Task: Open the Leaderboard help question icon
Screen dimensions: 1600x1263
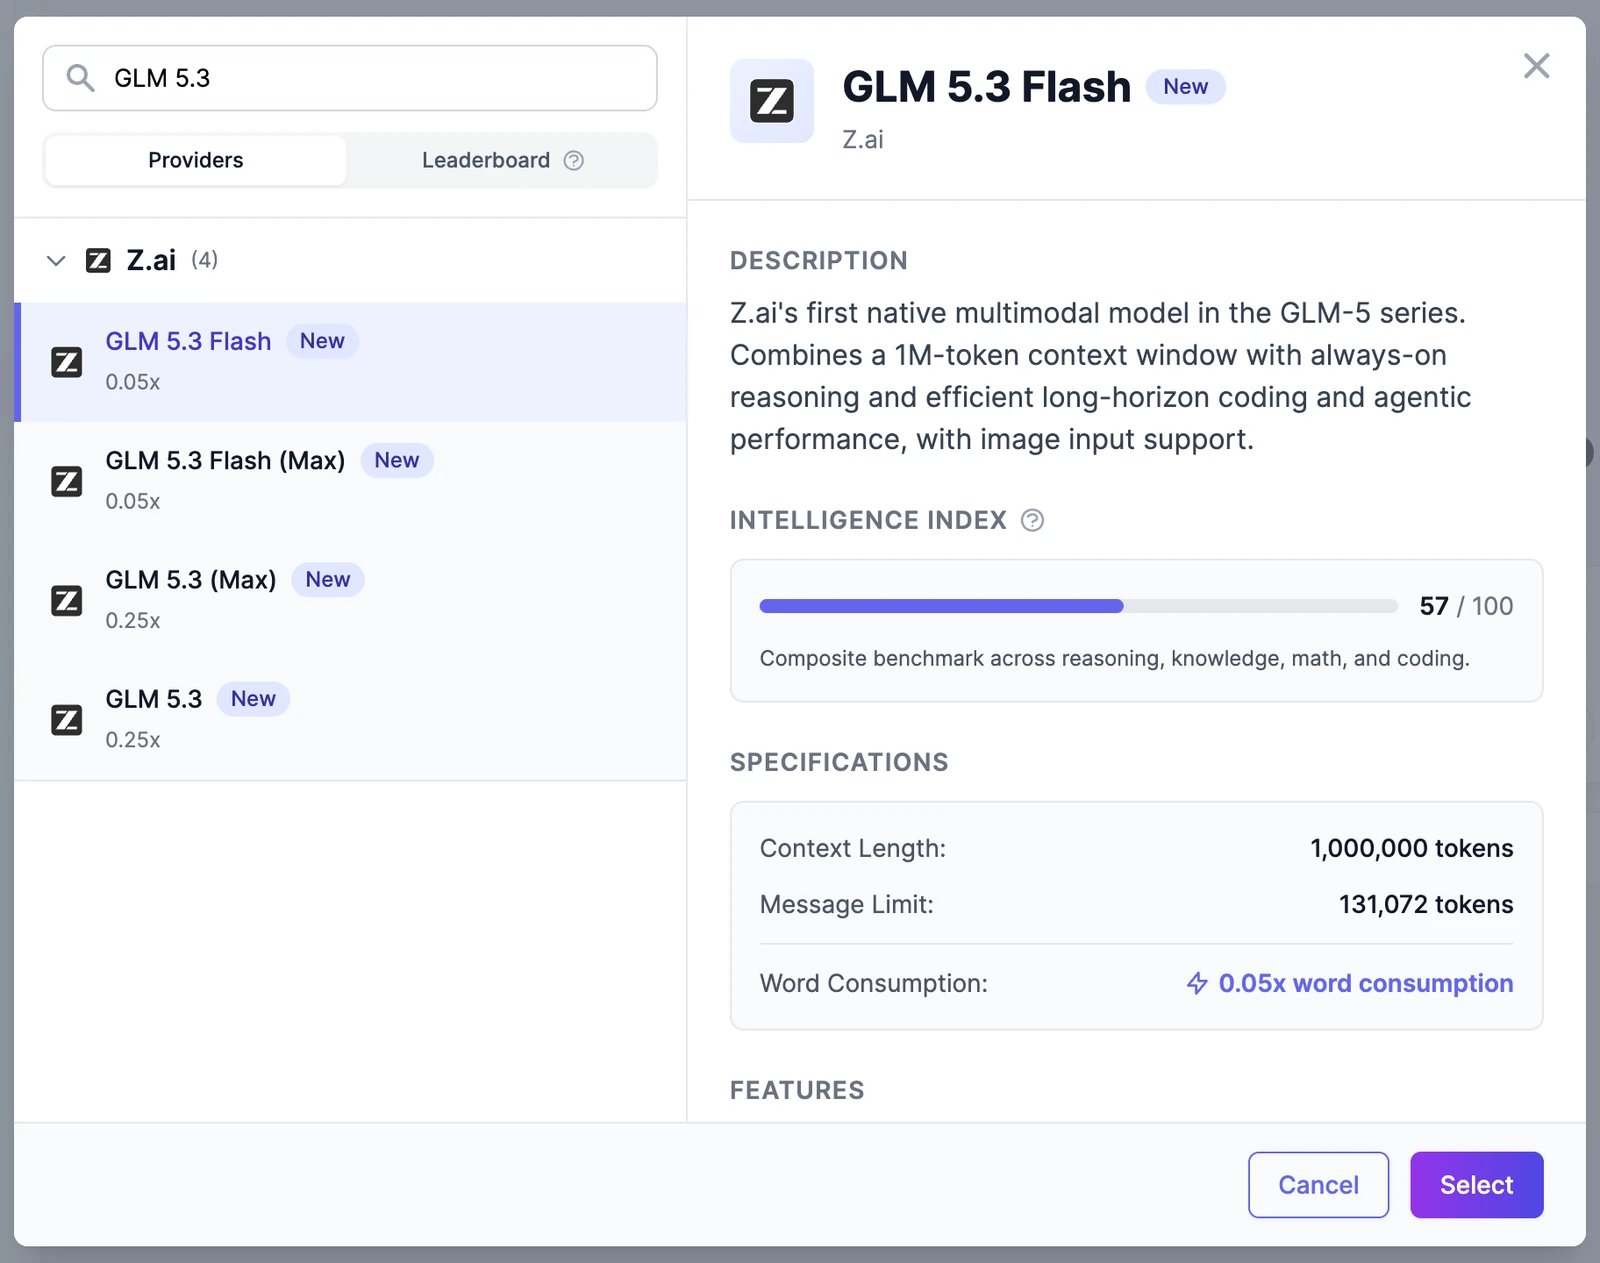Action: tap(574, 160)
